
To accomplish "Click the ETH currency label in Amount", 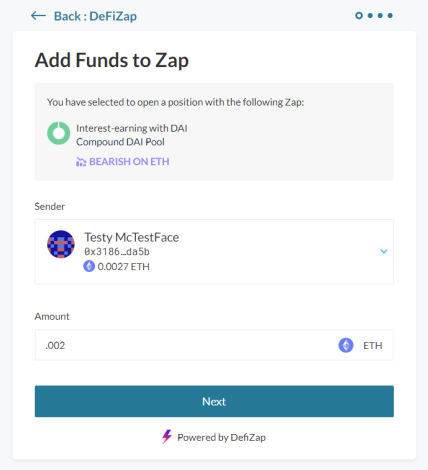I will coord(373,346).
